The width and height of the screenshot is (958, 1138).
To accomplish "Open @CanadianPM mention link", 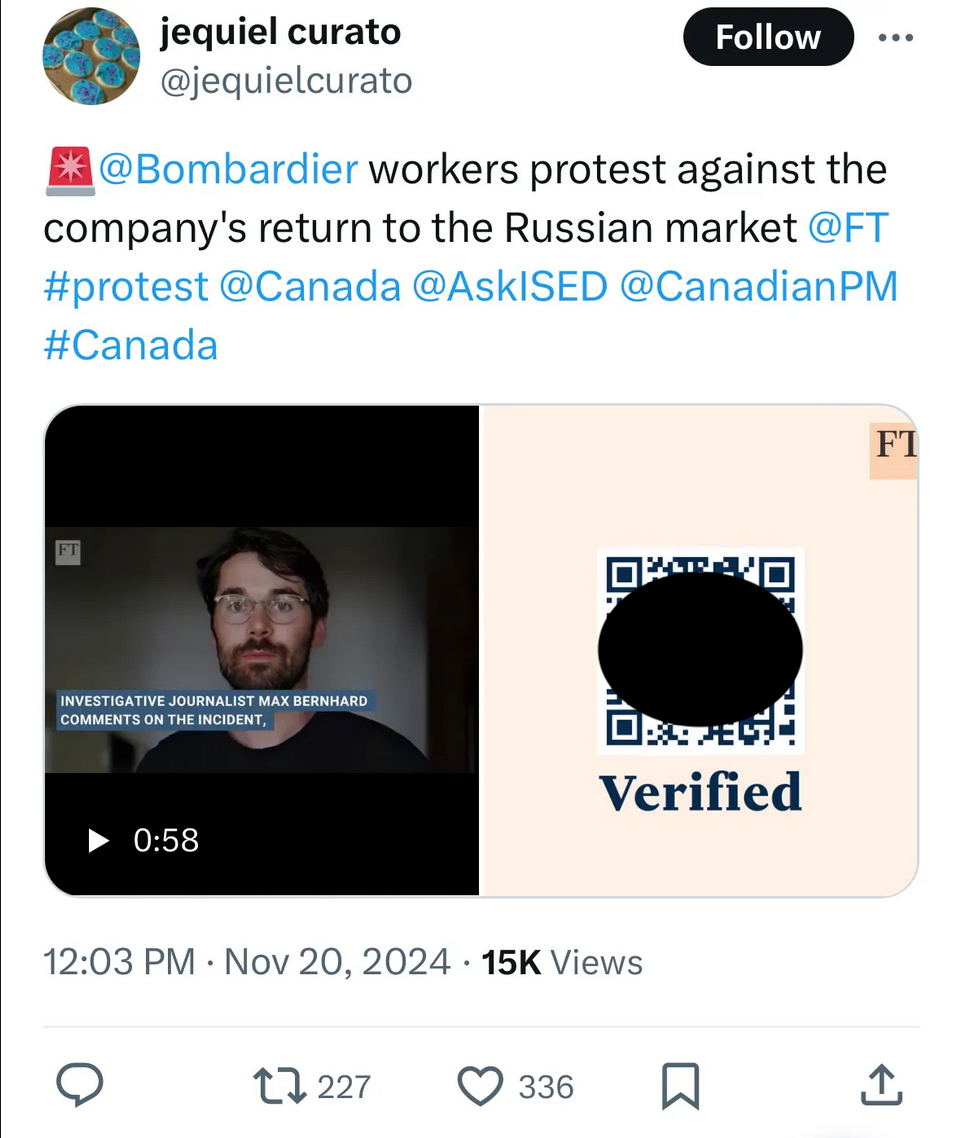I will 758,287.
